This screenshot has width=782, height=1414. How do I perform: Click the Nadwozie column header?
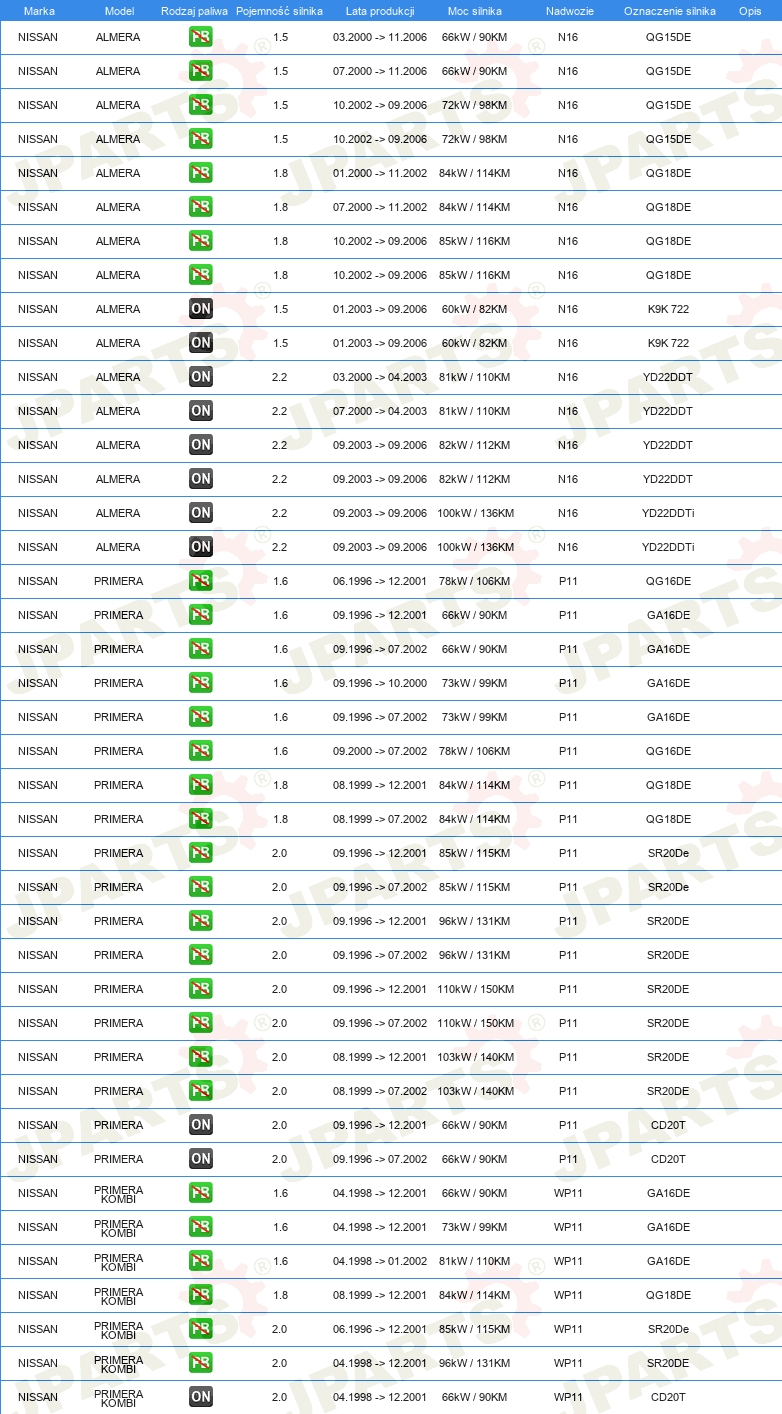(x=569, y=10)
